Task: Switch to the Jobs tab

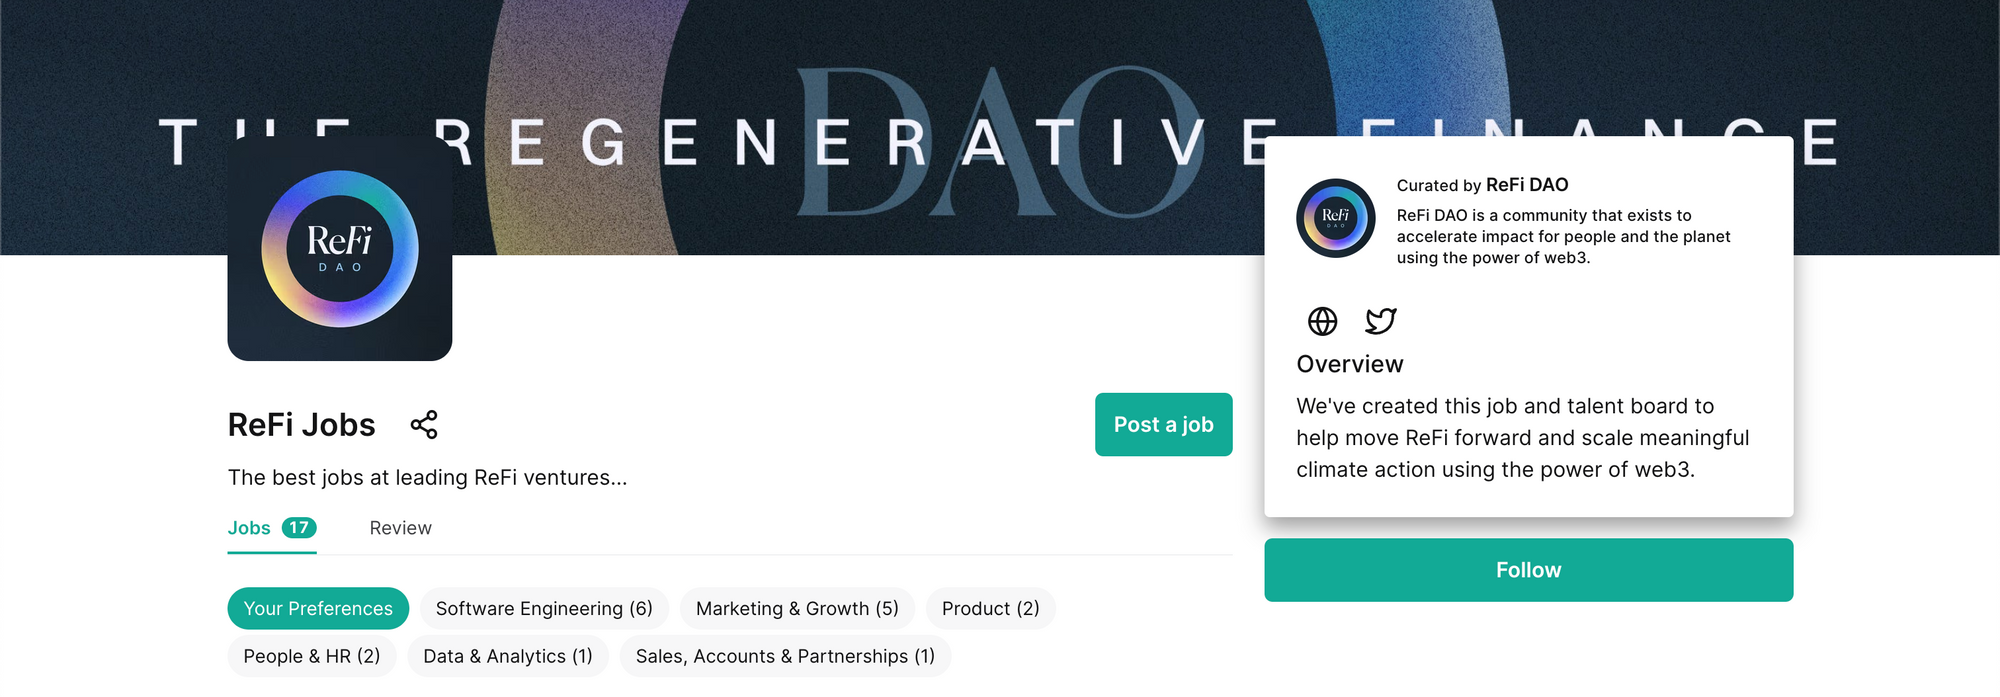Action: click(249, 528)
